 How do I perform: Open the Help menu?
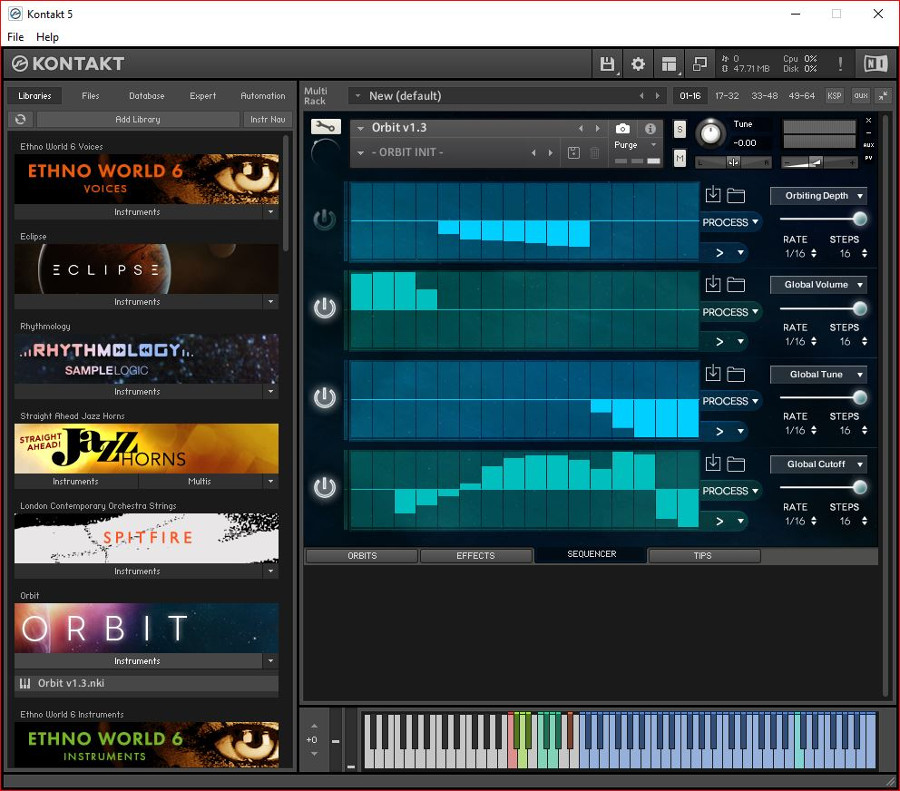click(47, 37)
